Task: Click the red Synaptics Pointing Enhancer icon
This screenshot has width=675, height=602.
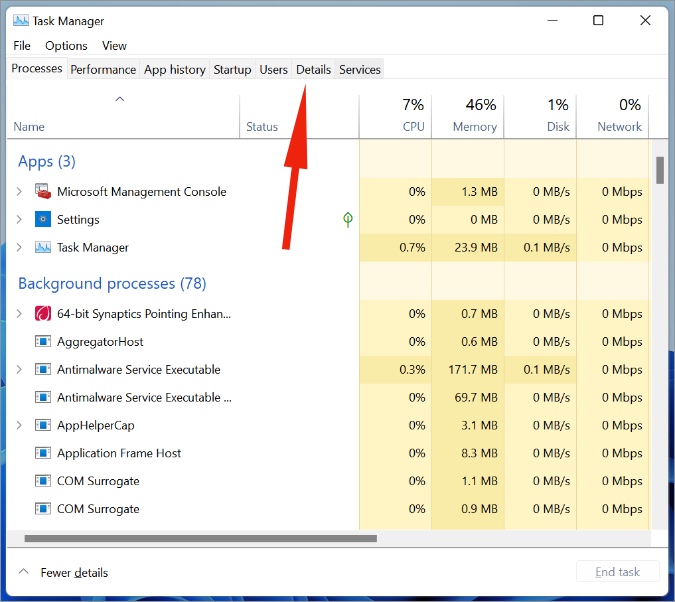Action: tap(43, 313)
